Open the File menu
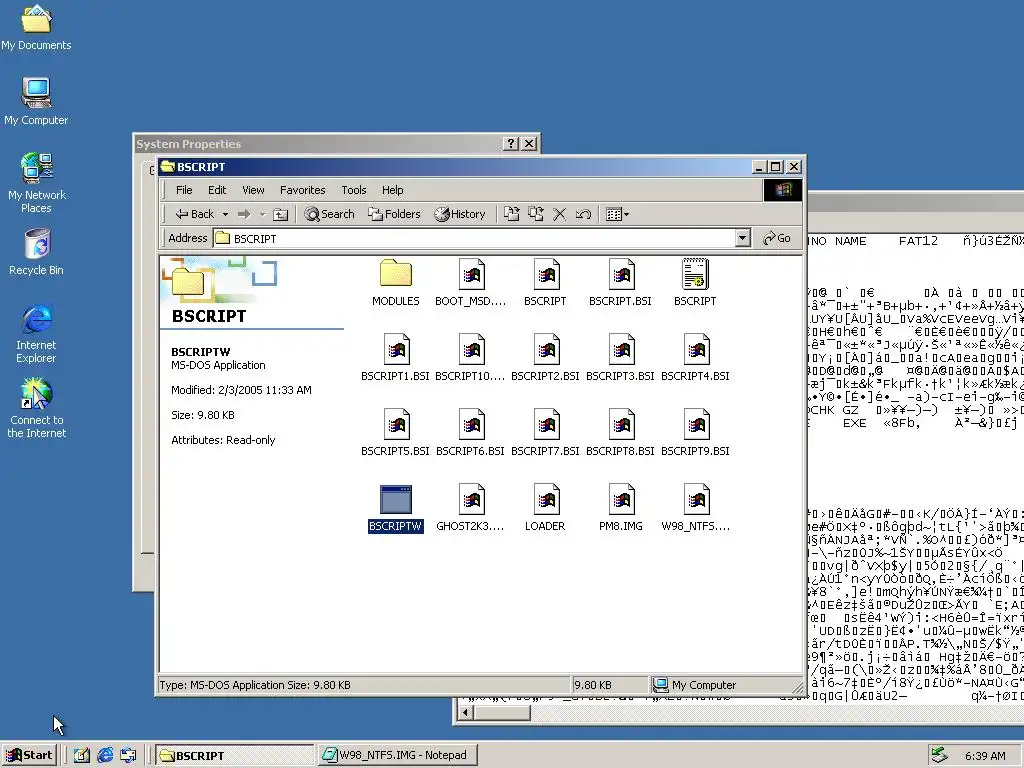Image resolution: width=1024 pixels, height=768 pixels. pyautogui.click(x=184, y=190)
